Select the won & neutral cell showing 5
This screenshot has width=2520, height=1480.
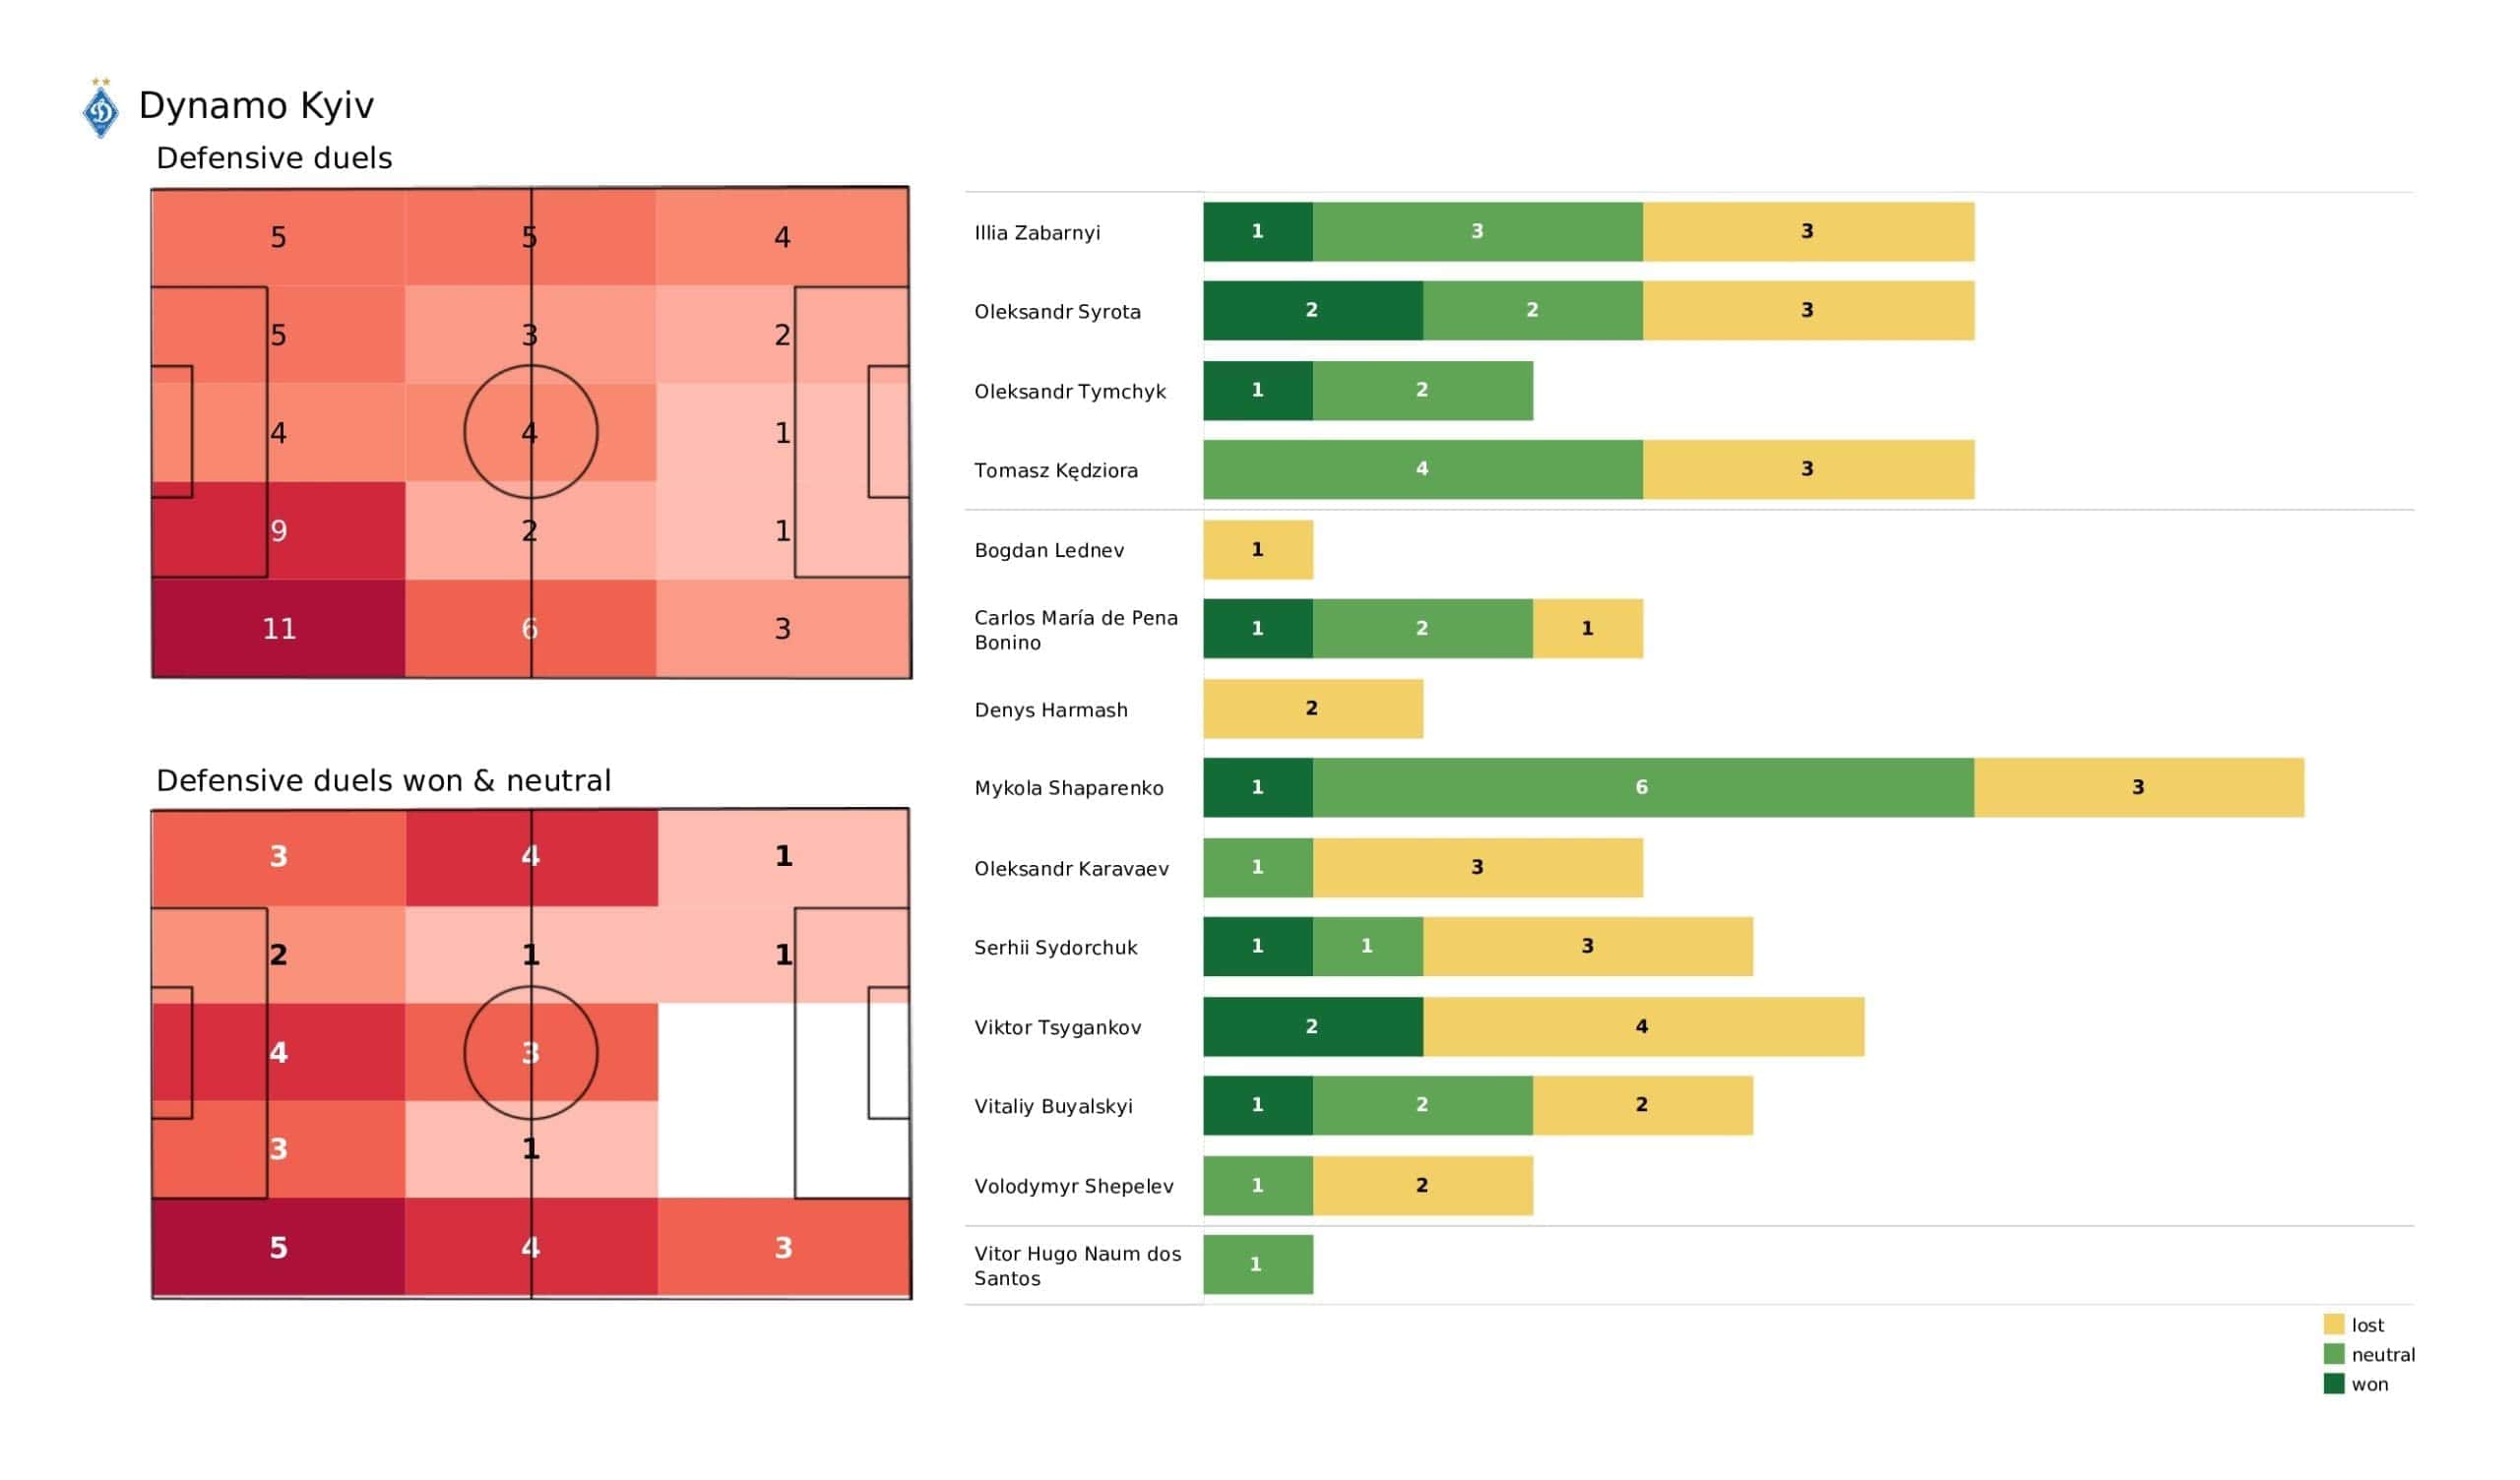(278, 1247)
